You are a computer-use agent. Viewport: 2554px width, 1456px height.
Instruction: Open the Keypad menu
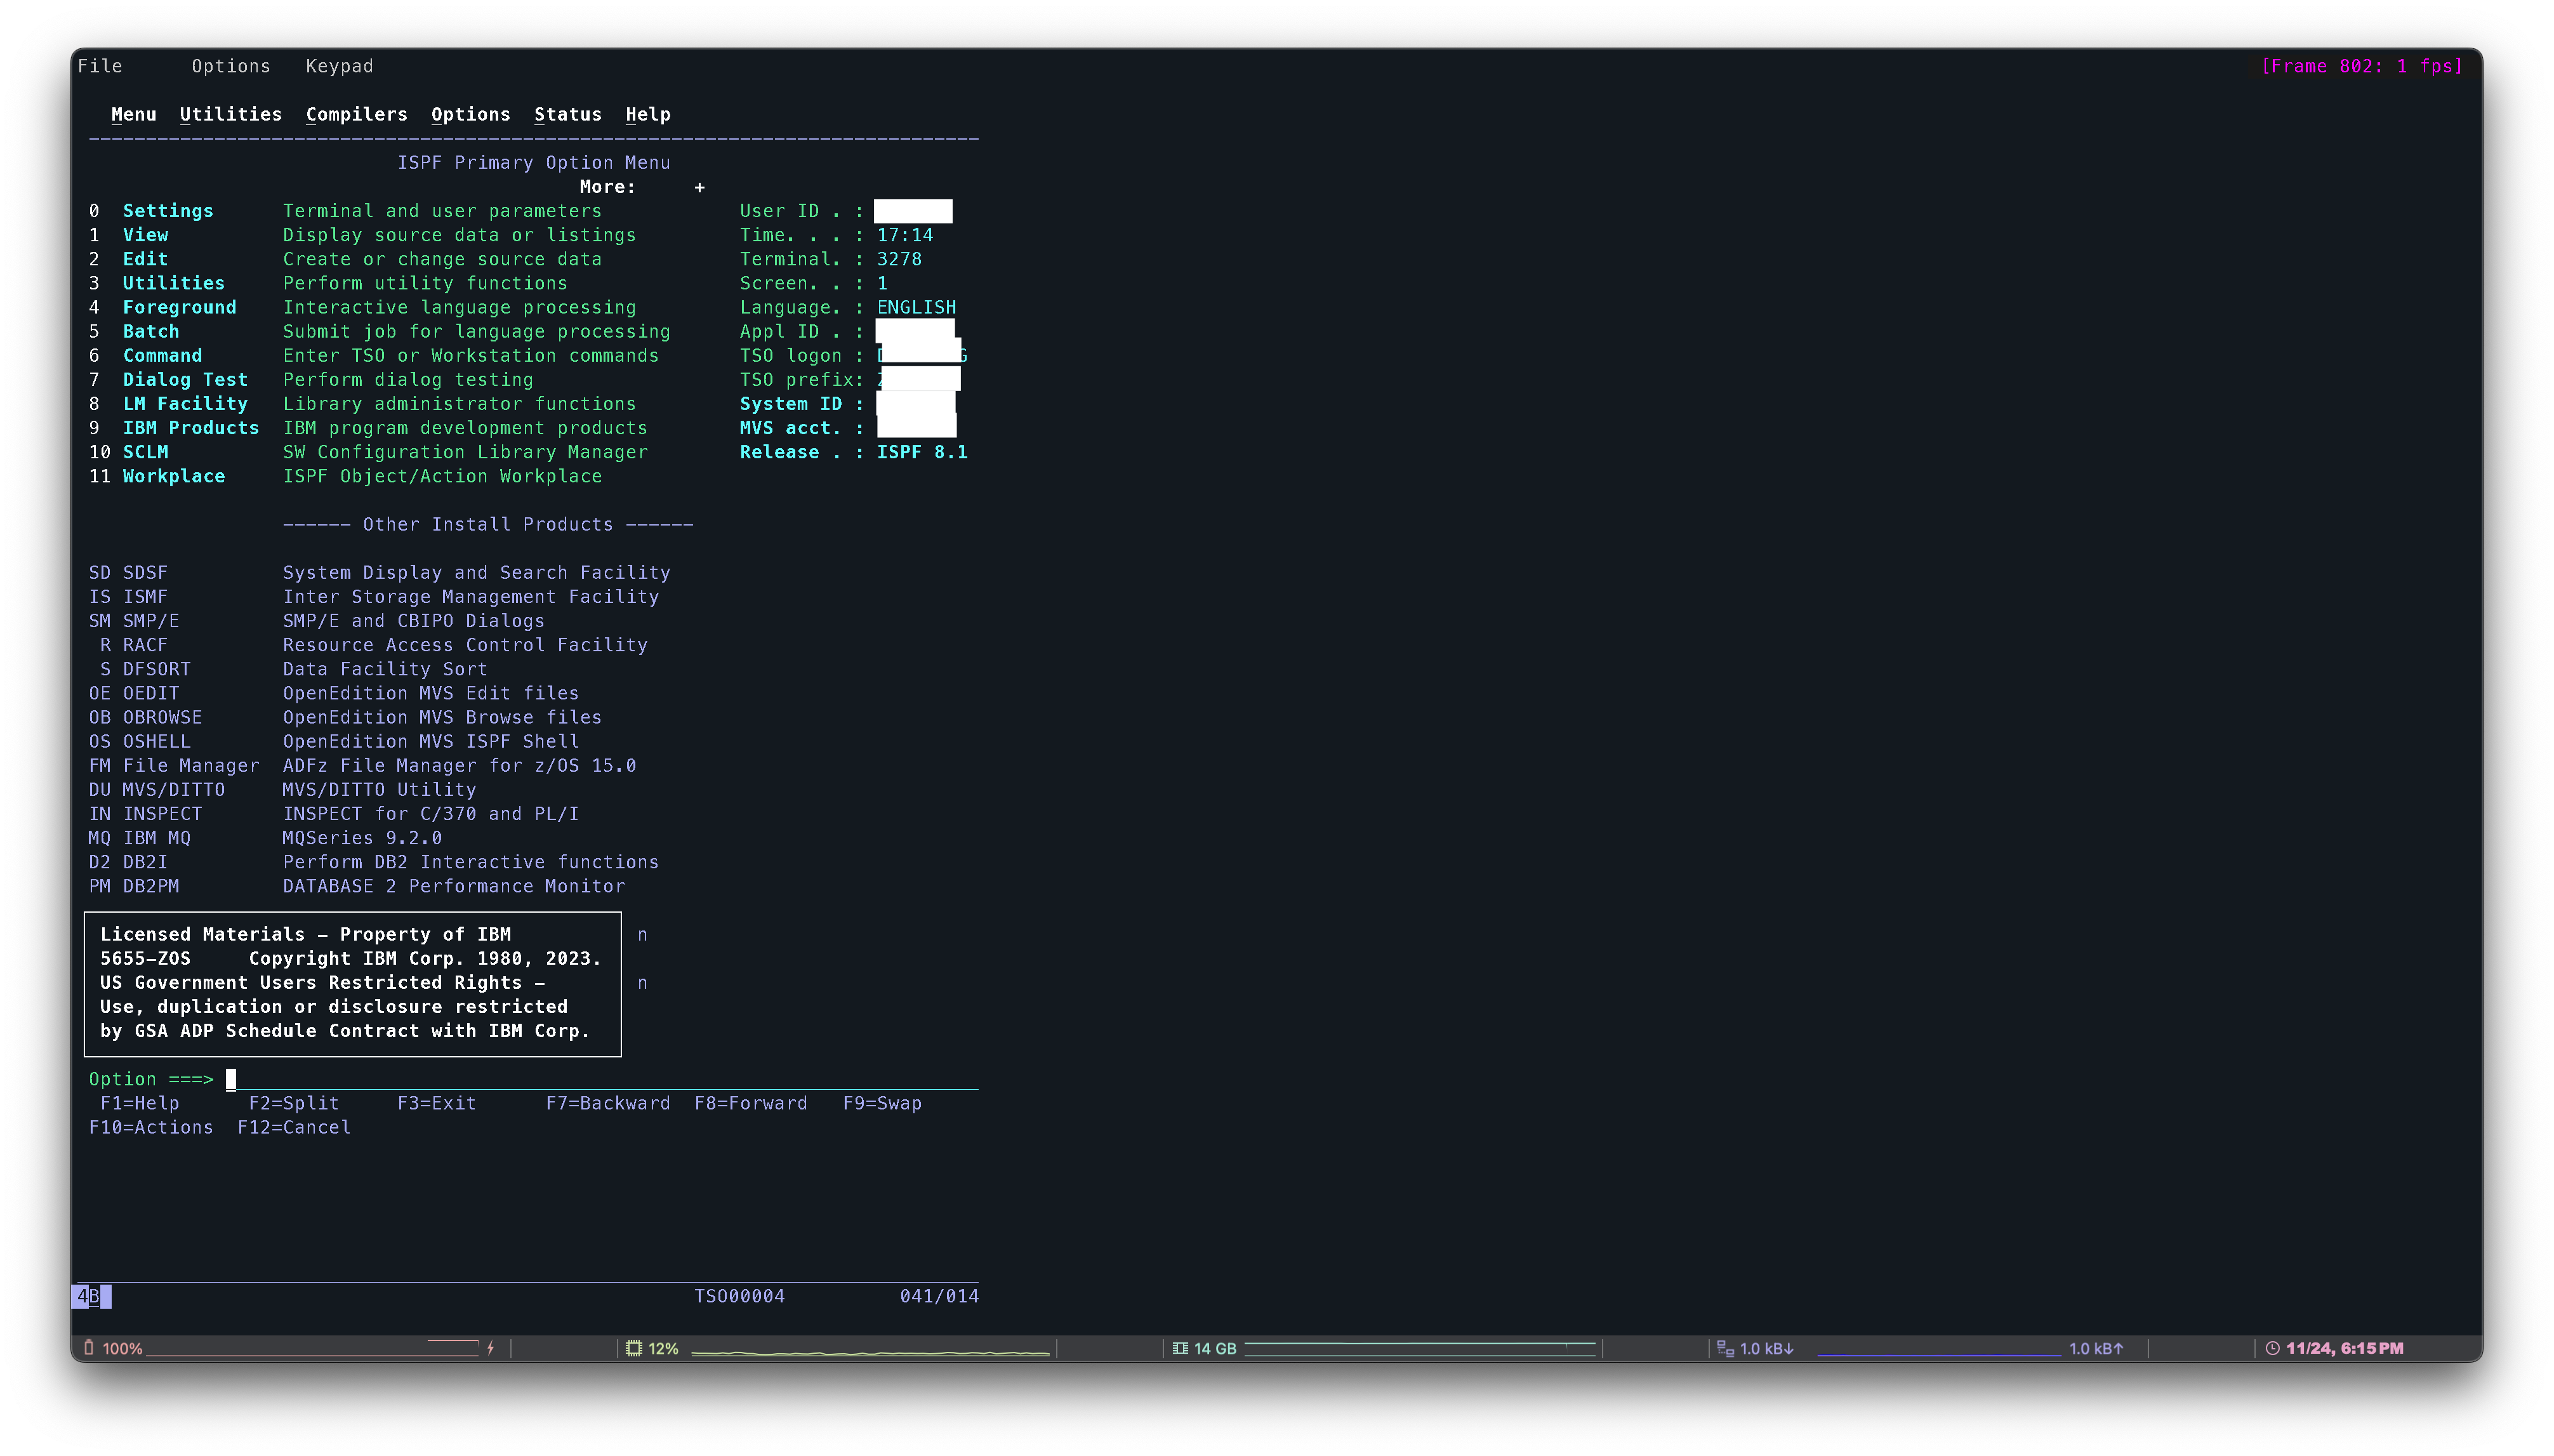pos(339,66)
